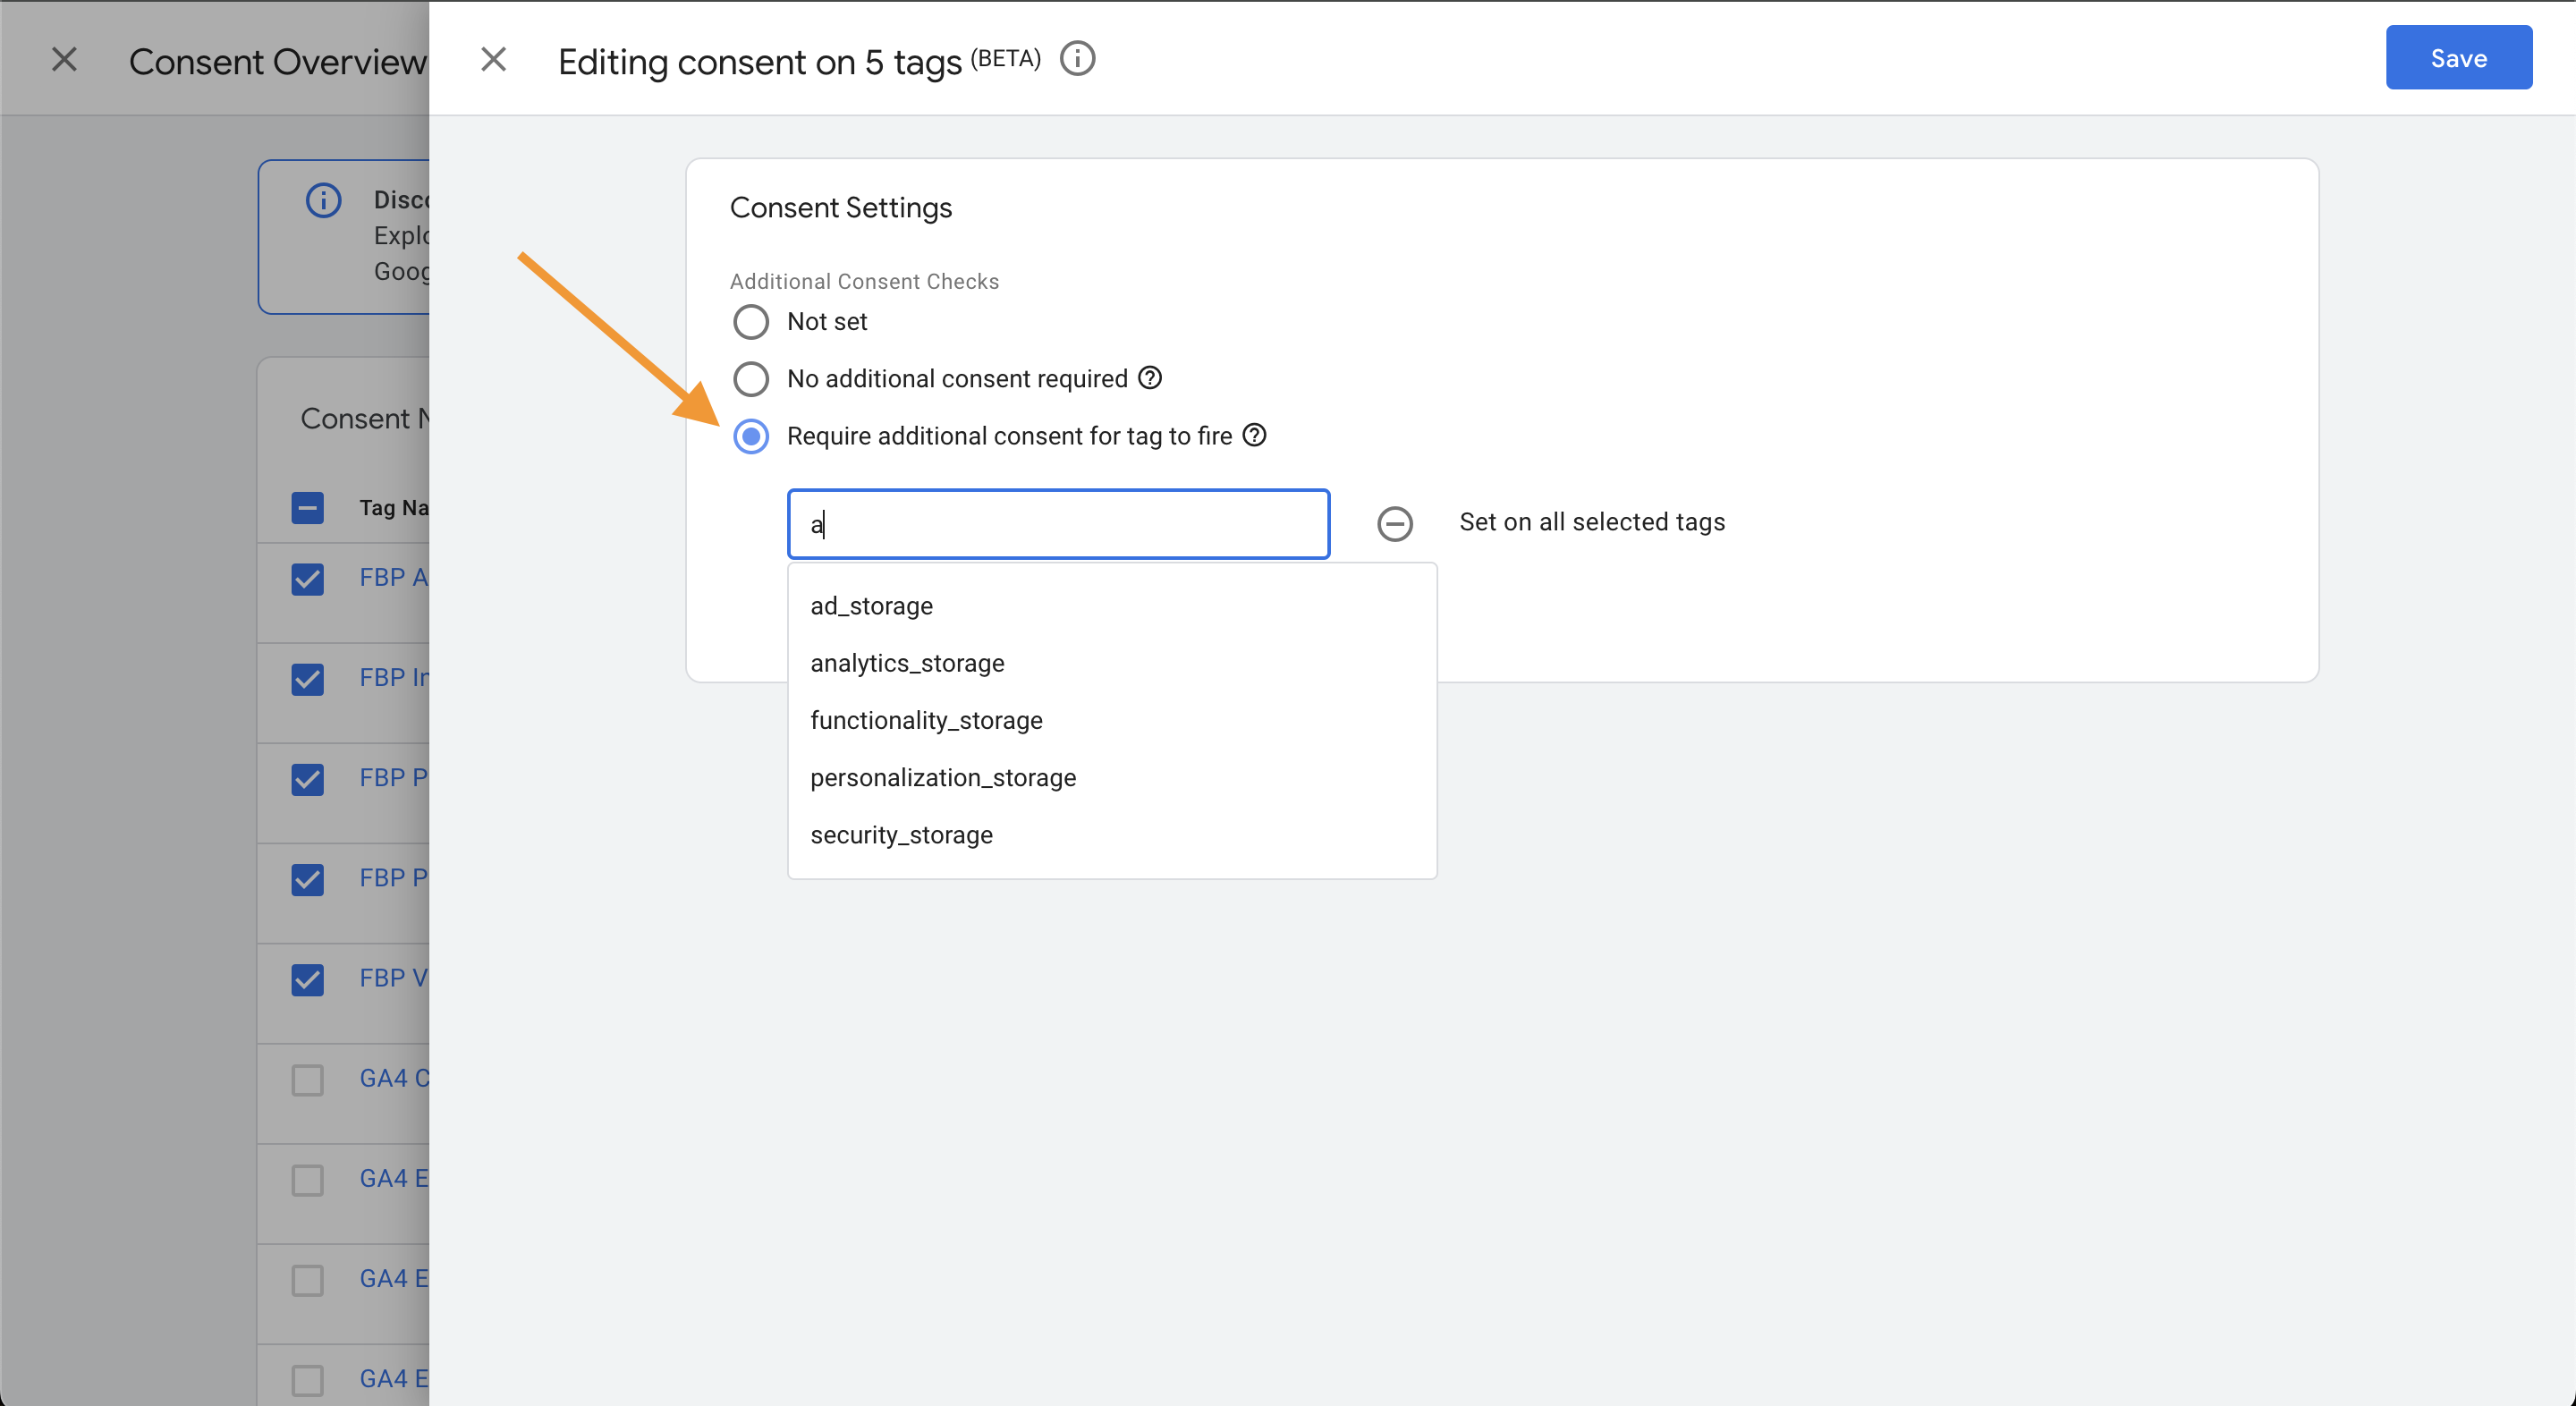Choose ad_storage from suggestion list
The image size is (2576, 1406).
pyautogui.click(x=1112, y=606)
